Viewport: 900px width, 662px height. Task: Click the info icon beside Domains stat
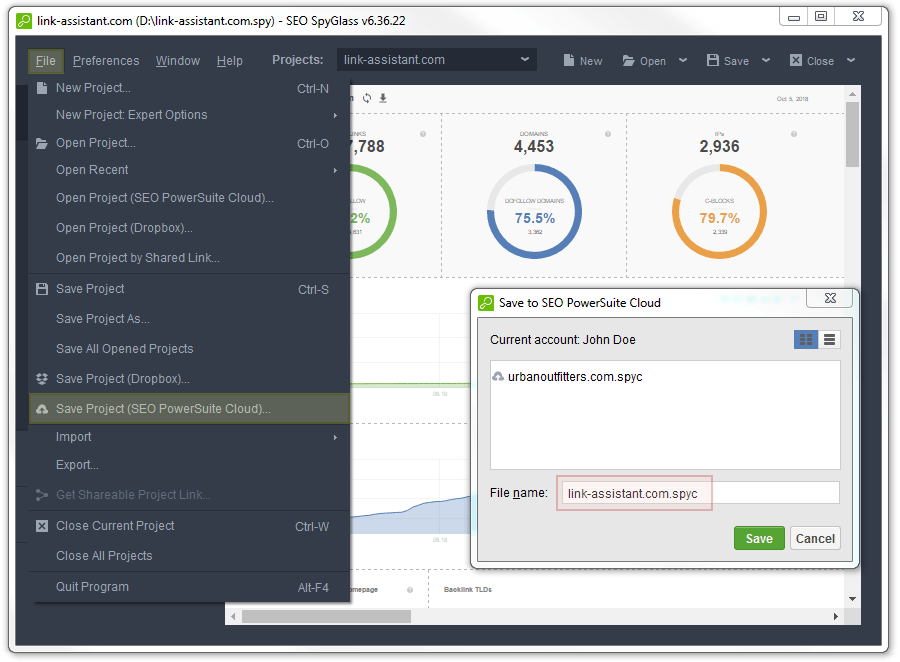click(x=608, y=134)
